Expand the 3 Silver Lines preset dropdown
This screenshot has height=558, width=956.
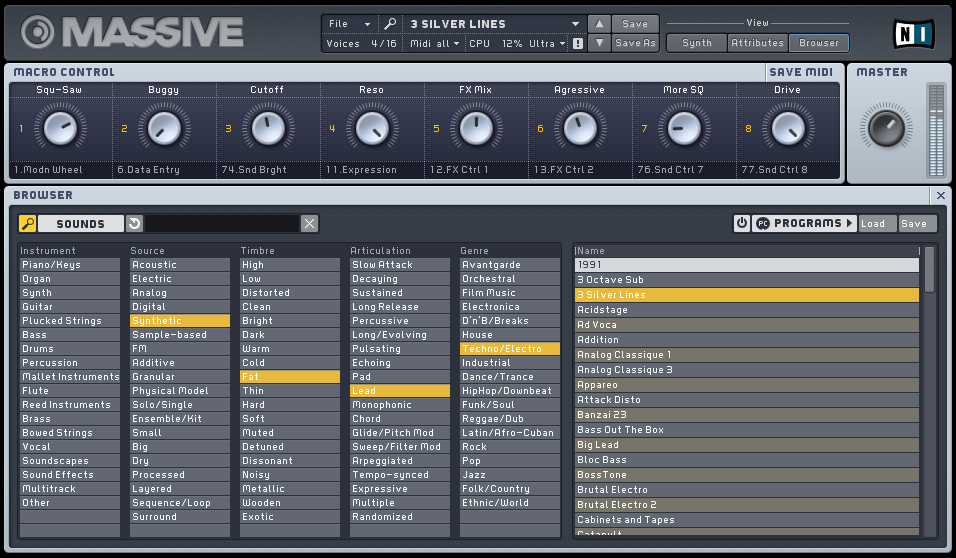click(575, 24)
